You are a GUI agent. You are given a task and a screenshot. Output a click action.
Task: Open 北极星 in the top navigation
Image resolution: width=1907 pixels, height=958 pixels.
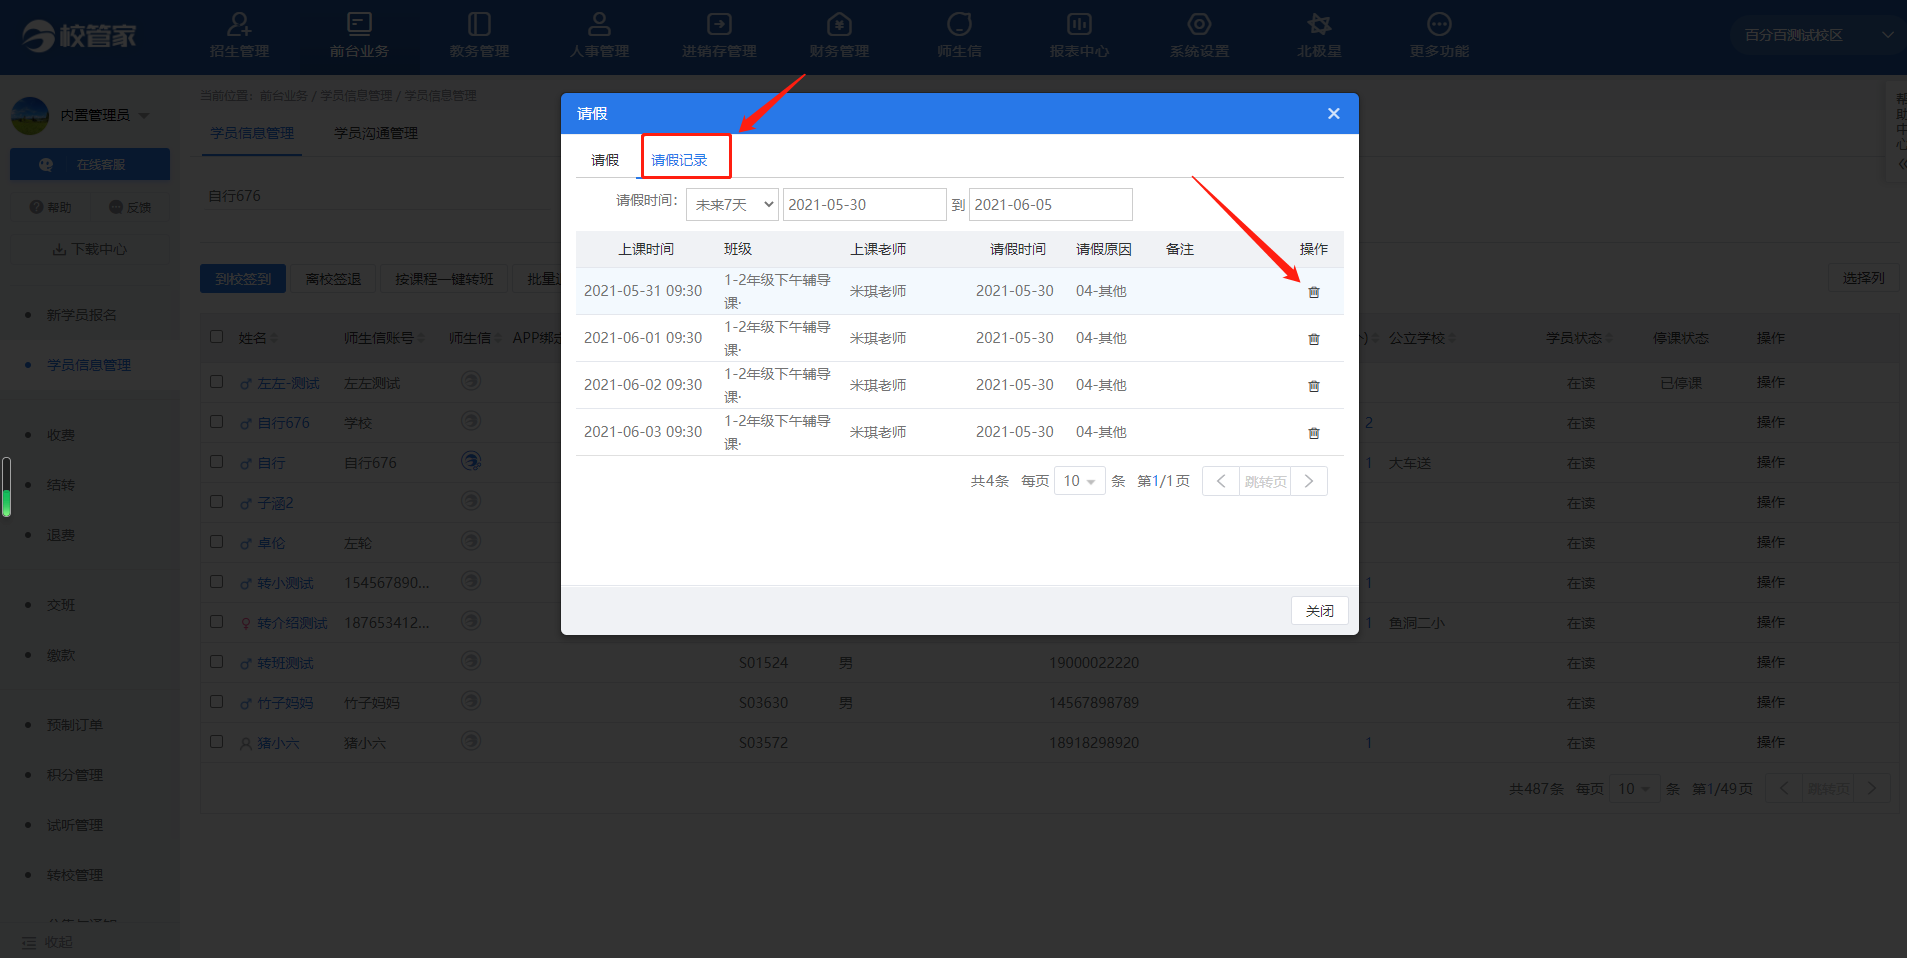coord(1319,36)
